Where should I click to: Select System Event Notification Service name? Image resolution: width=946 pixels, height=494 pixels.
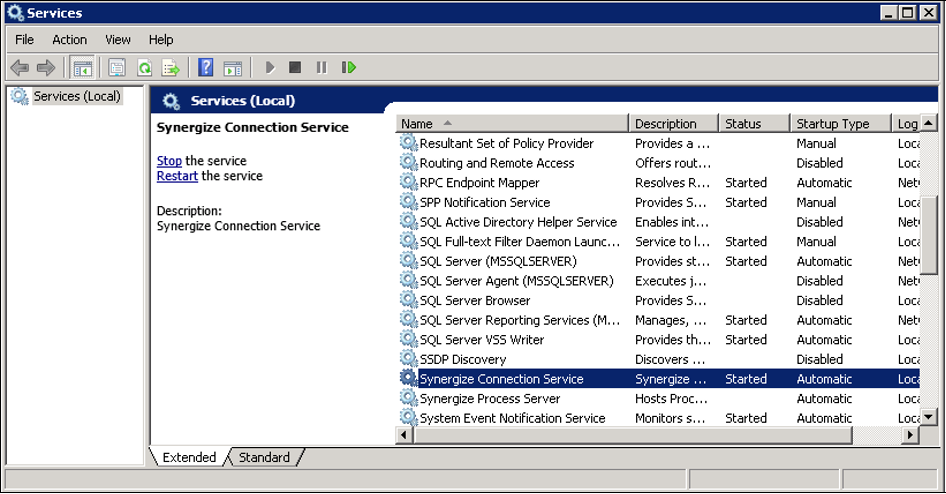point(512,418)
